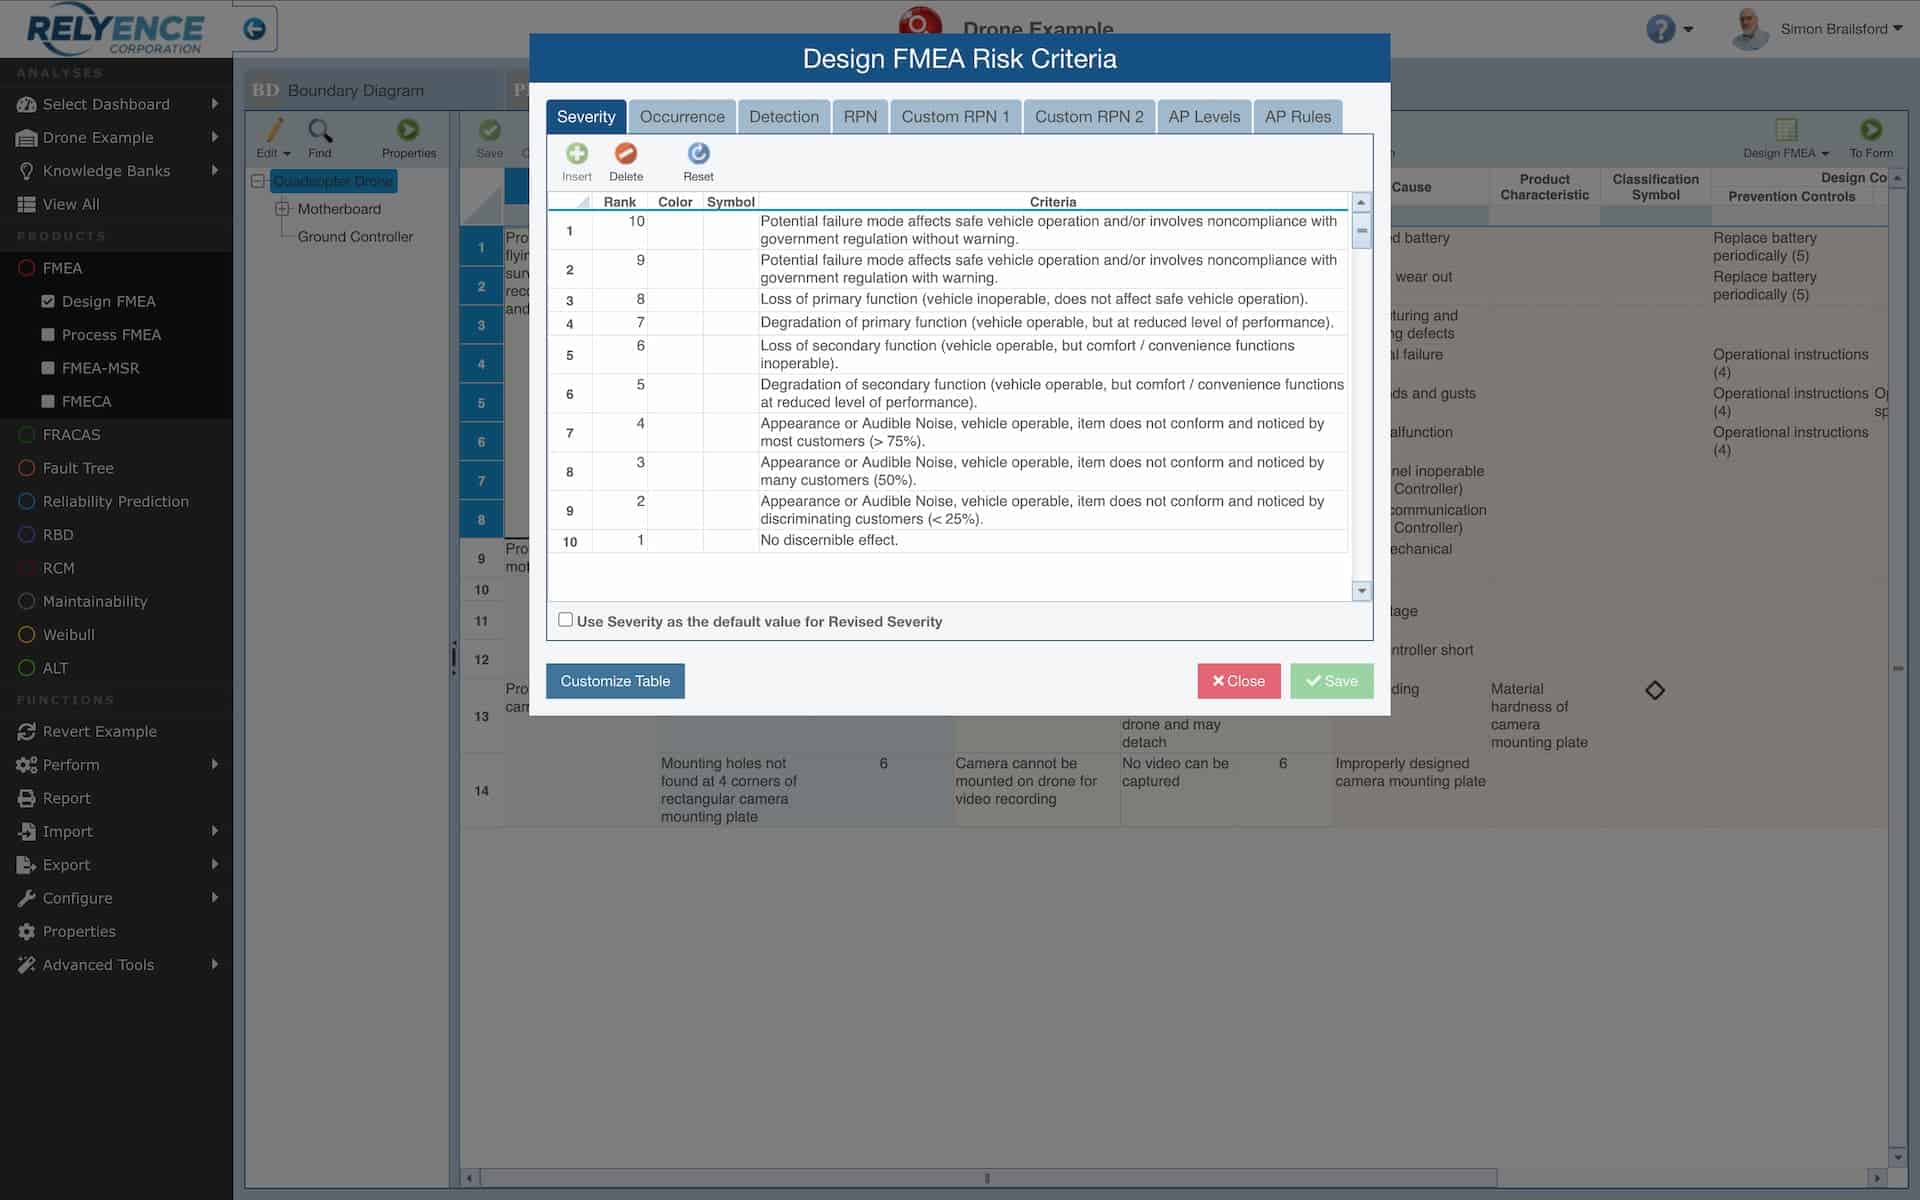Switch to the Occurrence tab

tap(682, 116)
